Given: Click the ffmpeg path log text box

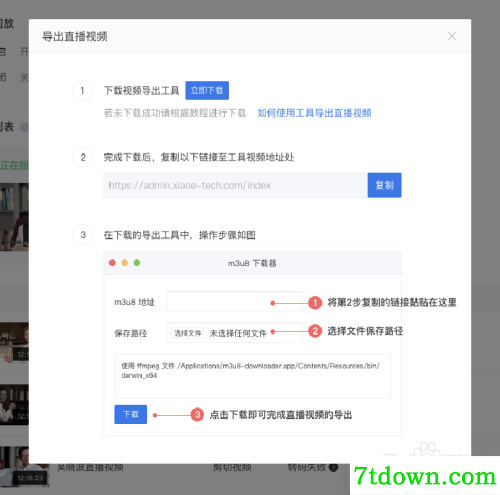Looking at the screenshot, I should click(252, 376).
